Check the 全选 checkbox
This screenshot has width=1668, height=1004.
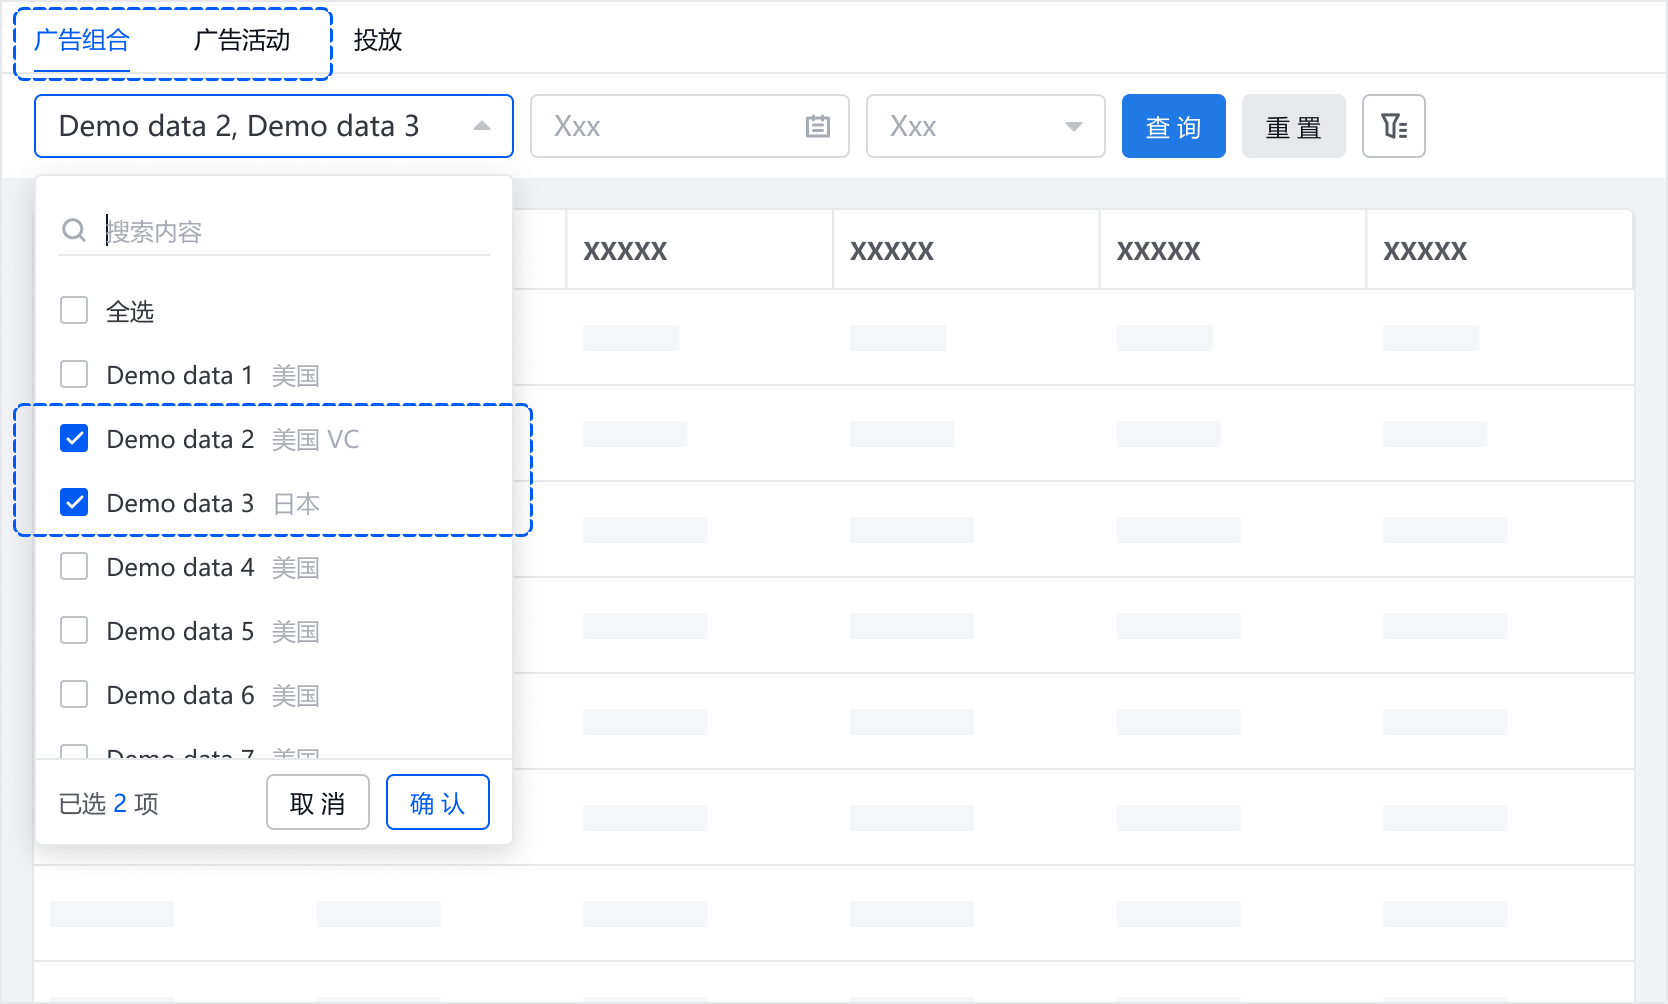[74, 310]
